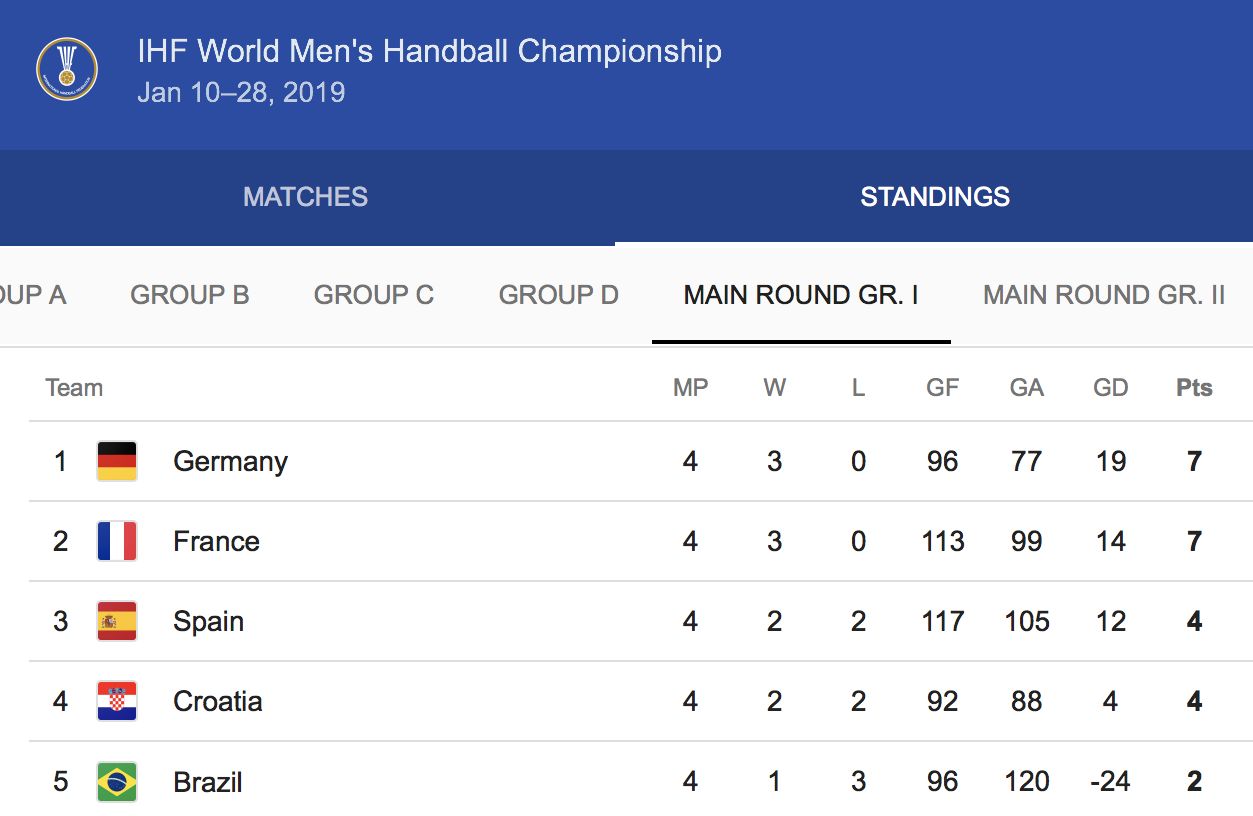Open the Spain team entry

point(208,621)
